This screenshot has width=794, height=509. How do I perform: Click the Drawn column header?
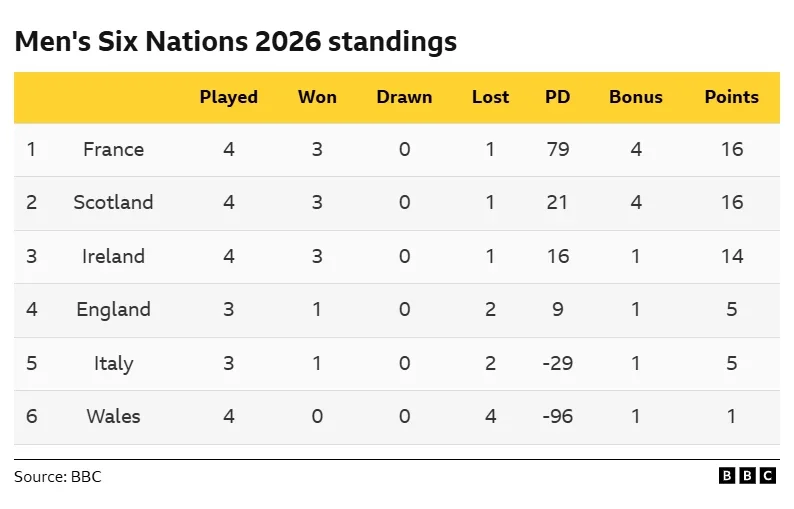(404, 97)
